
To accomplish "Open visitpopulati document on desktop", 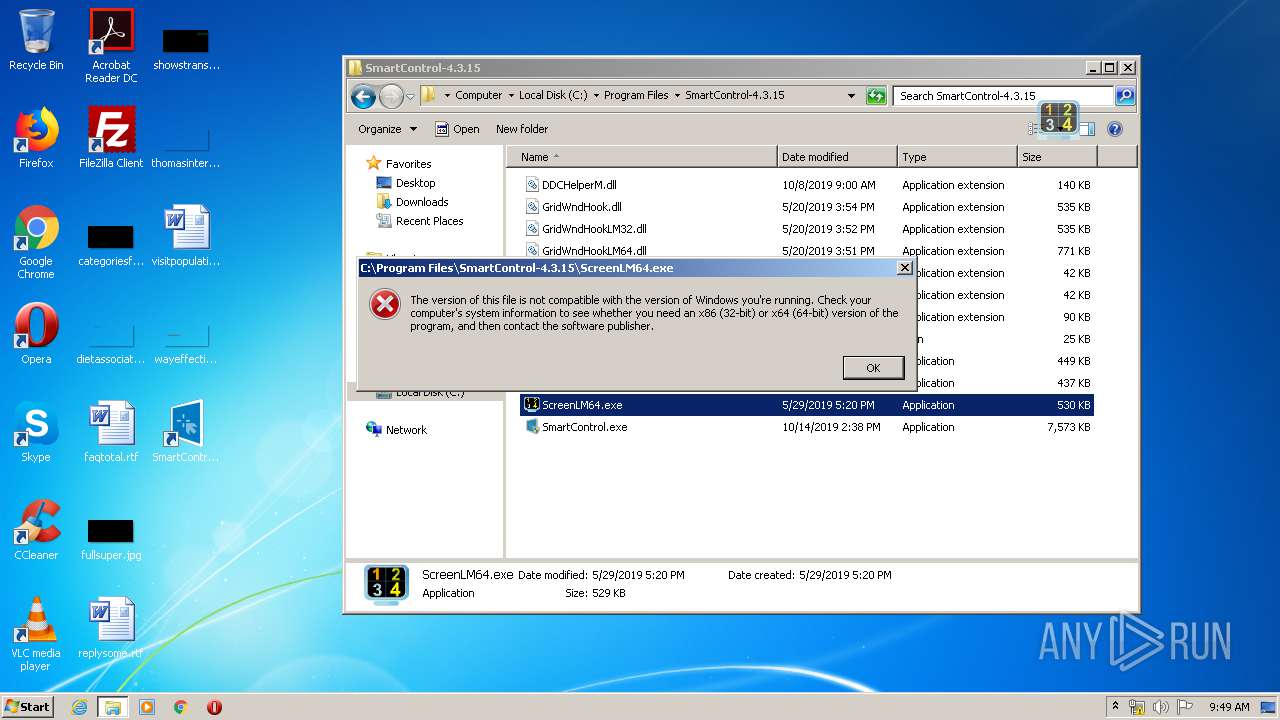I will tap(186, 235).
